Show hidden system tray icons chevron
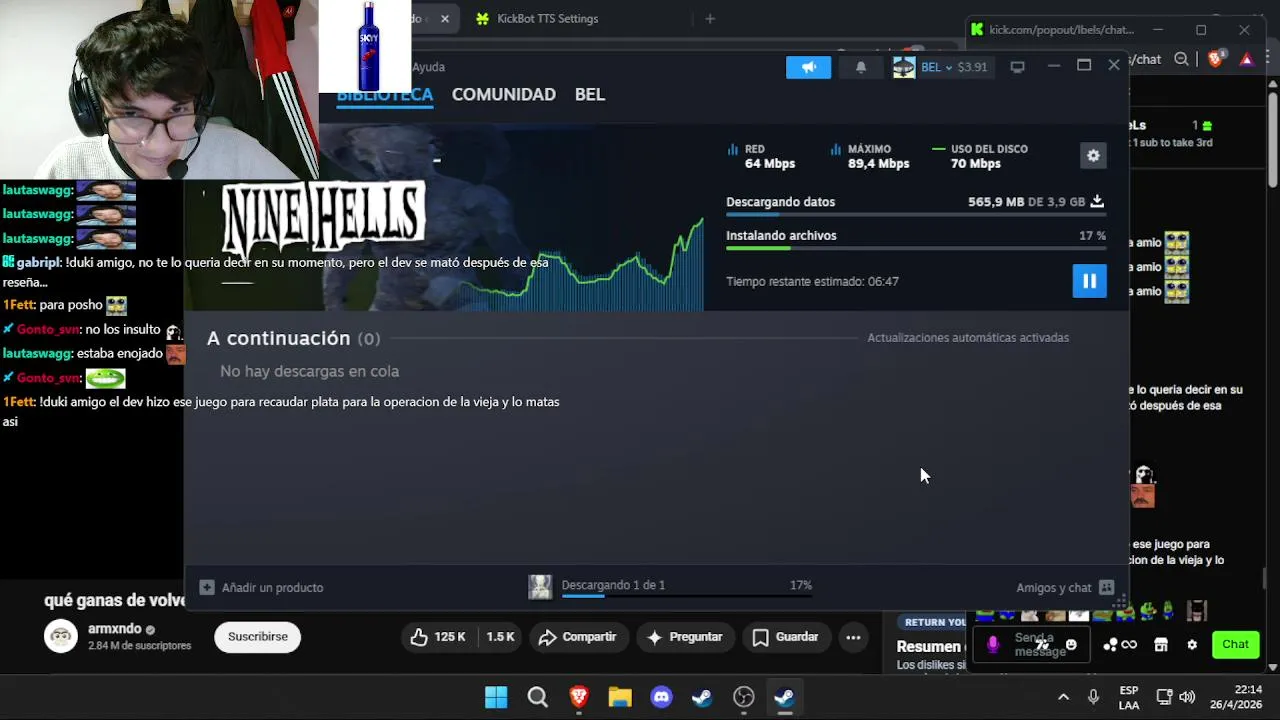This screenshot has width=1280, height=720. point(1063,697)
